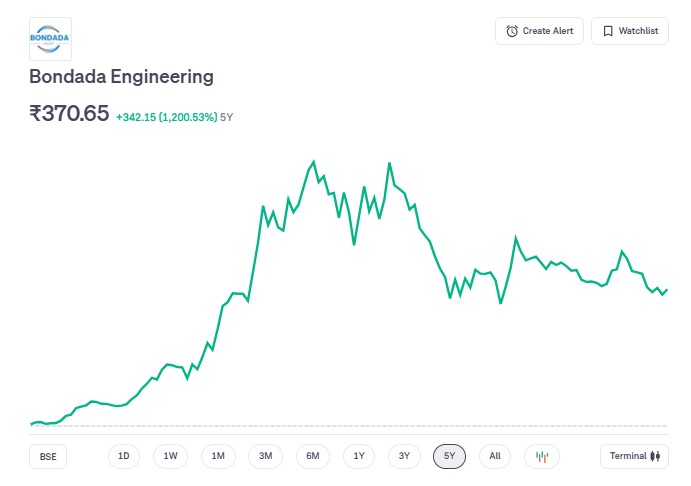Viewport: 691px width, 486px height.
Task: Click the dashed baseline of the chart
Action: pyautogui.click(x=350, y=427)
